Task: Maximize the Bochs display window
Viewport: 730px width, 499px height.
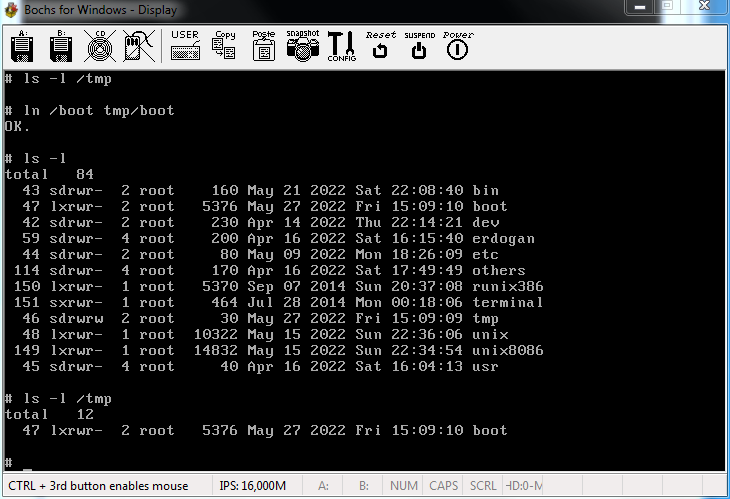Action: click(x=666, y=8)
